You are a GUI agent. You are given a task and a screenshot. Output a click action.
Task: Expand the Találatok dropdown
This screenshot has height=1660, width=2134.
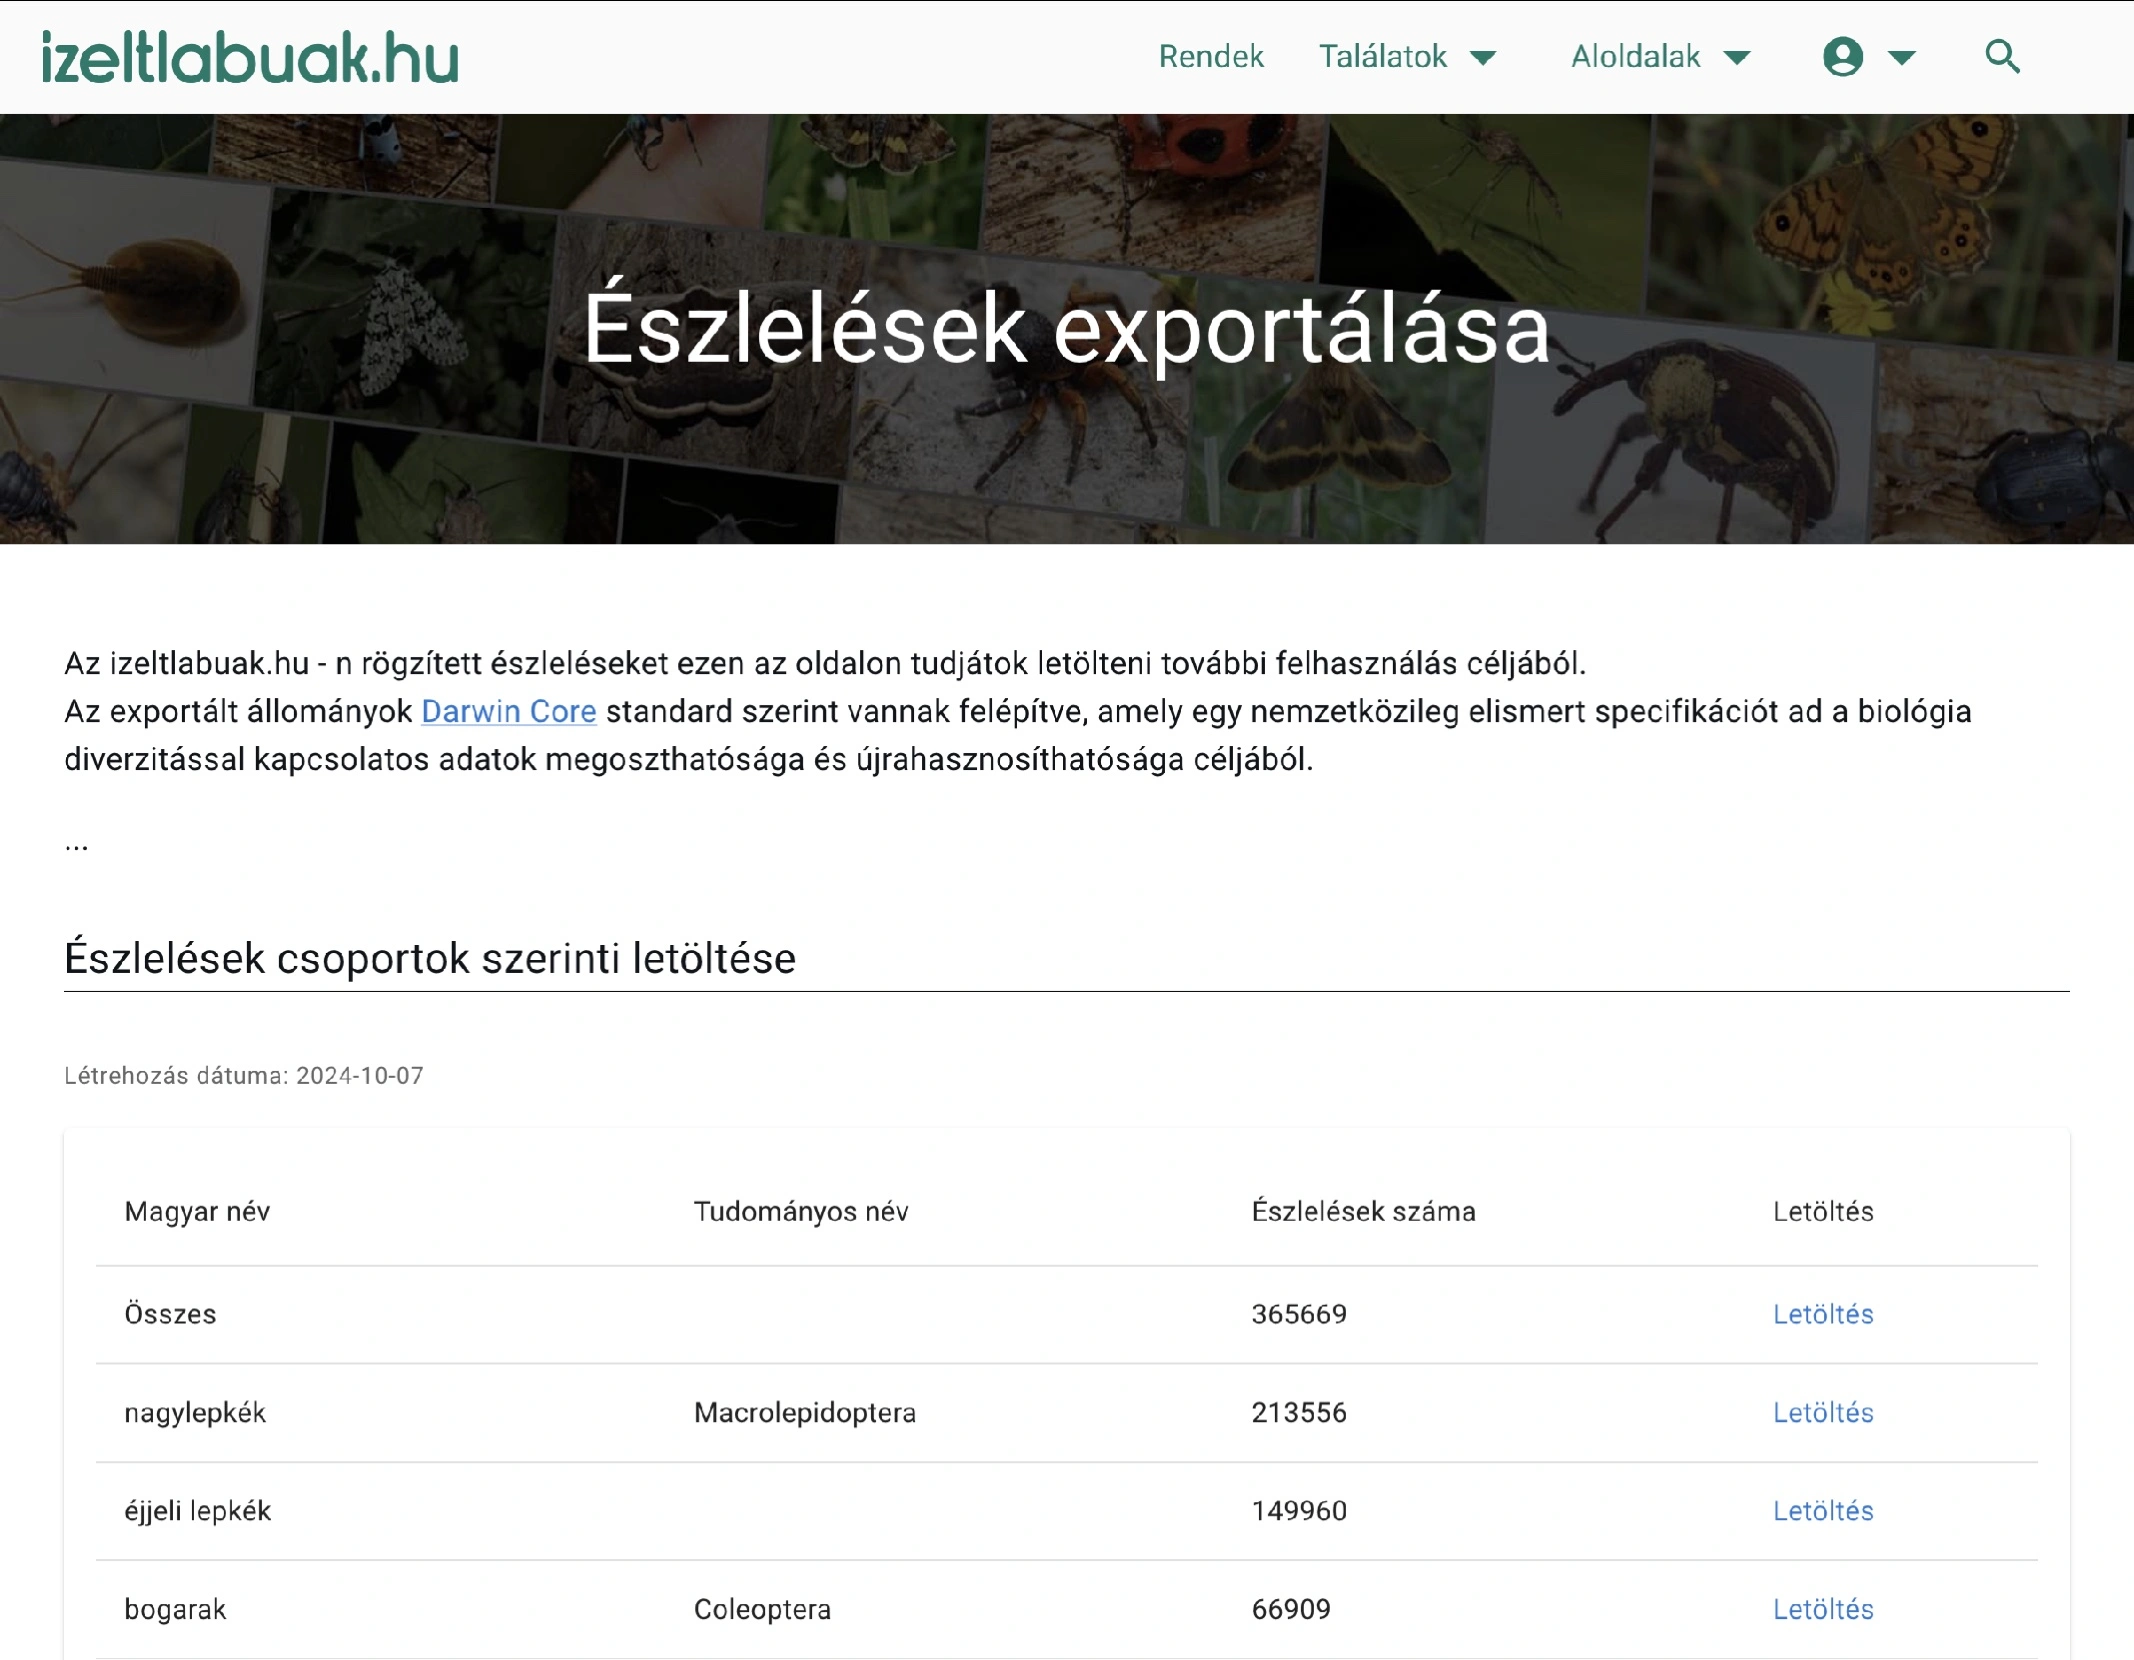tap(1484, 57)
